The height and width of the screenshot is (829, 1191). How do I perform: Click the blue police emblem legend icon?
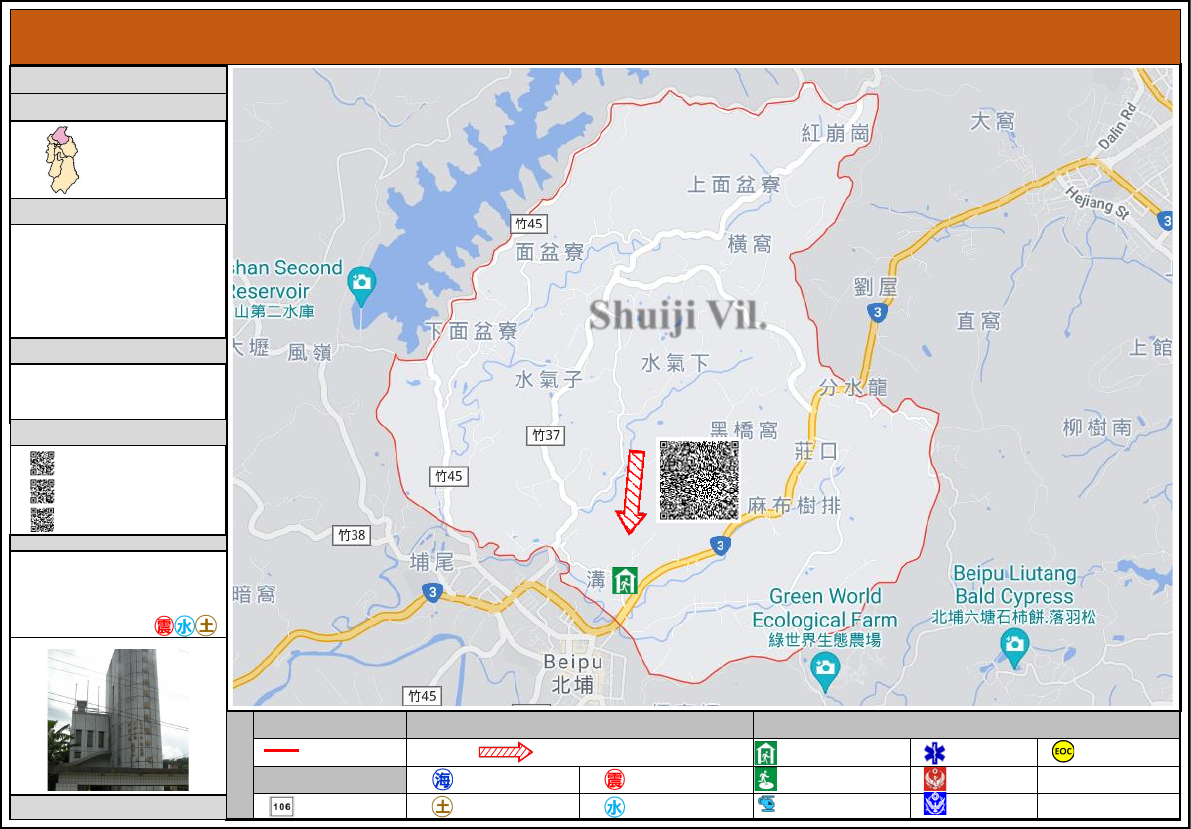[934, 804]
